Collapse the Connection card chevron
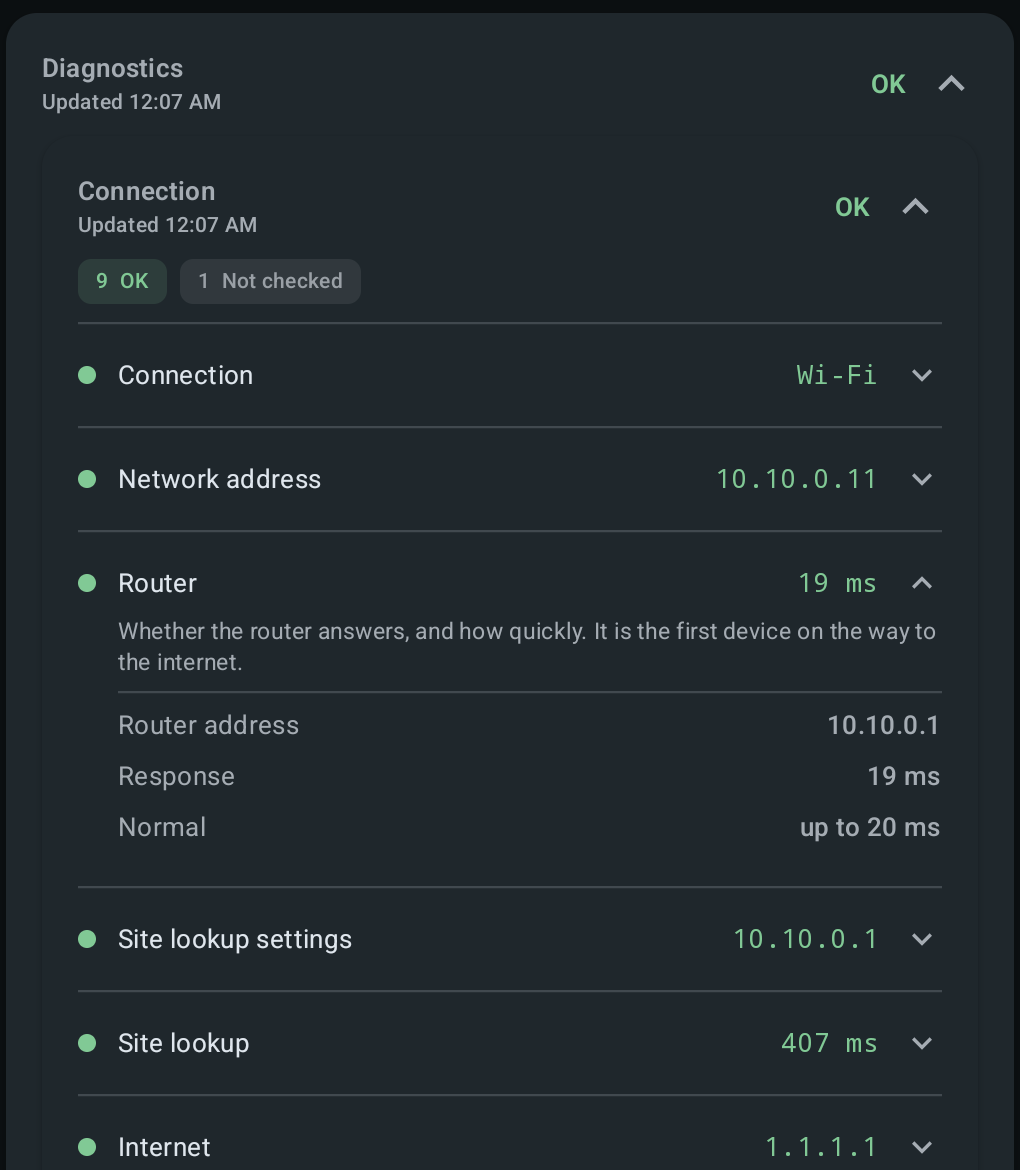1020x1170 pixels. coord(915,207)
